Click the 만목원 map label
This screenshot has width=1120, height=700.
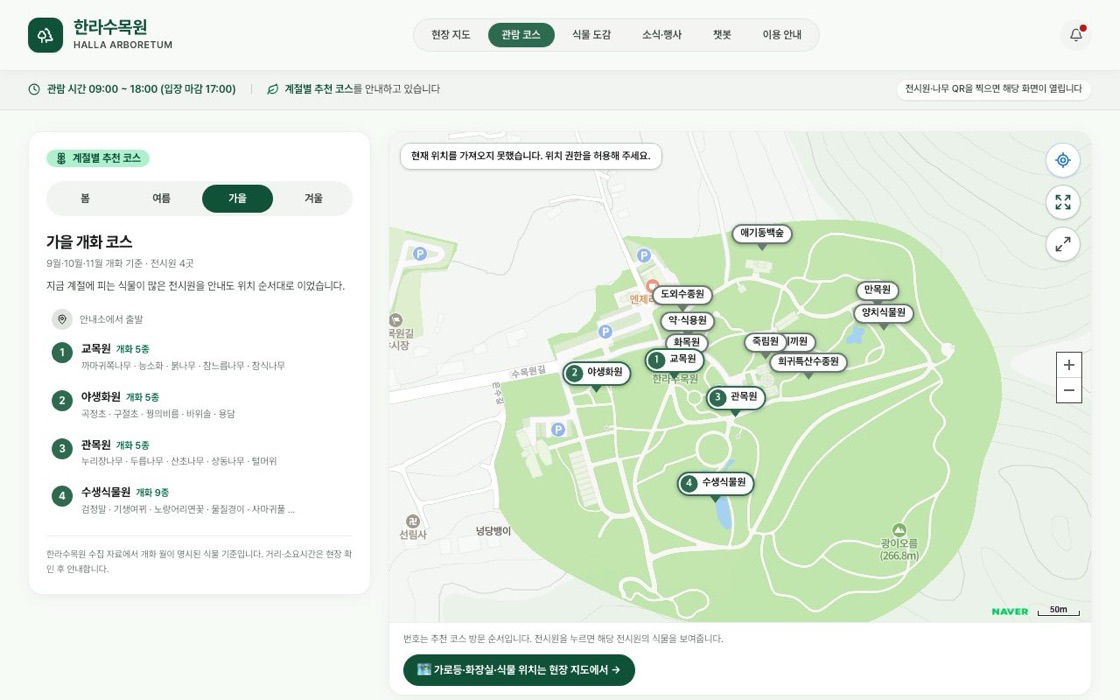click(x=877, y=290)
